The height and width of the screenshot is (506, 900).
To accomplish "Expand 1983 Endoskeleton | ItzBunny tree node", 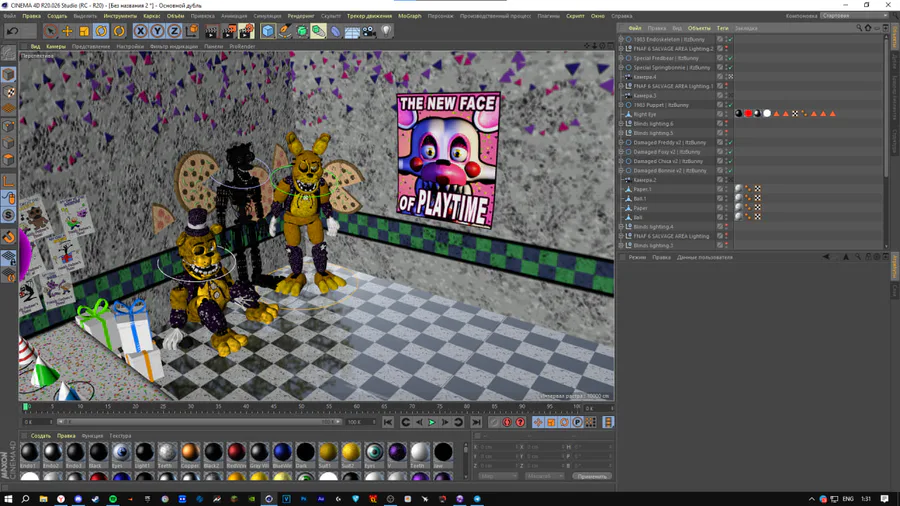I will point(620,40).
